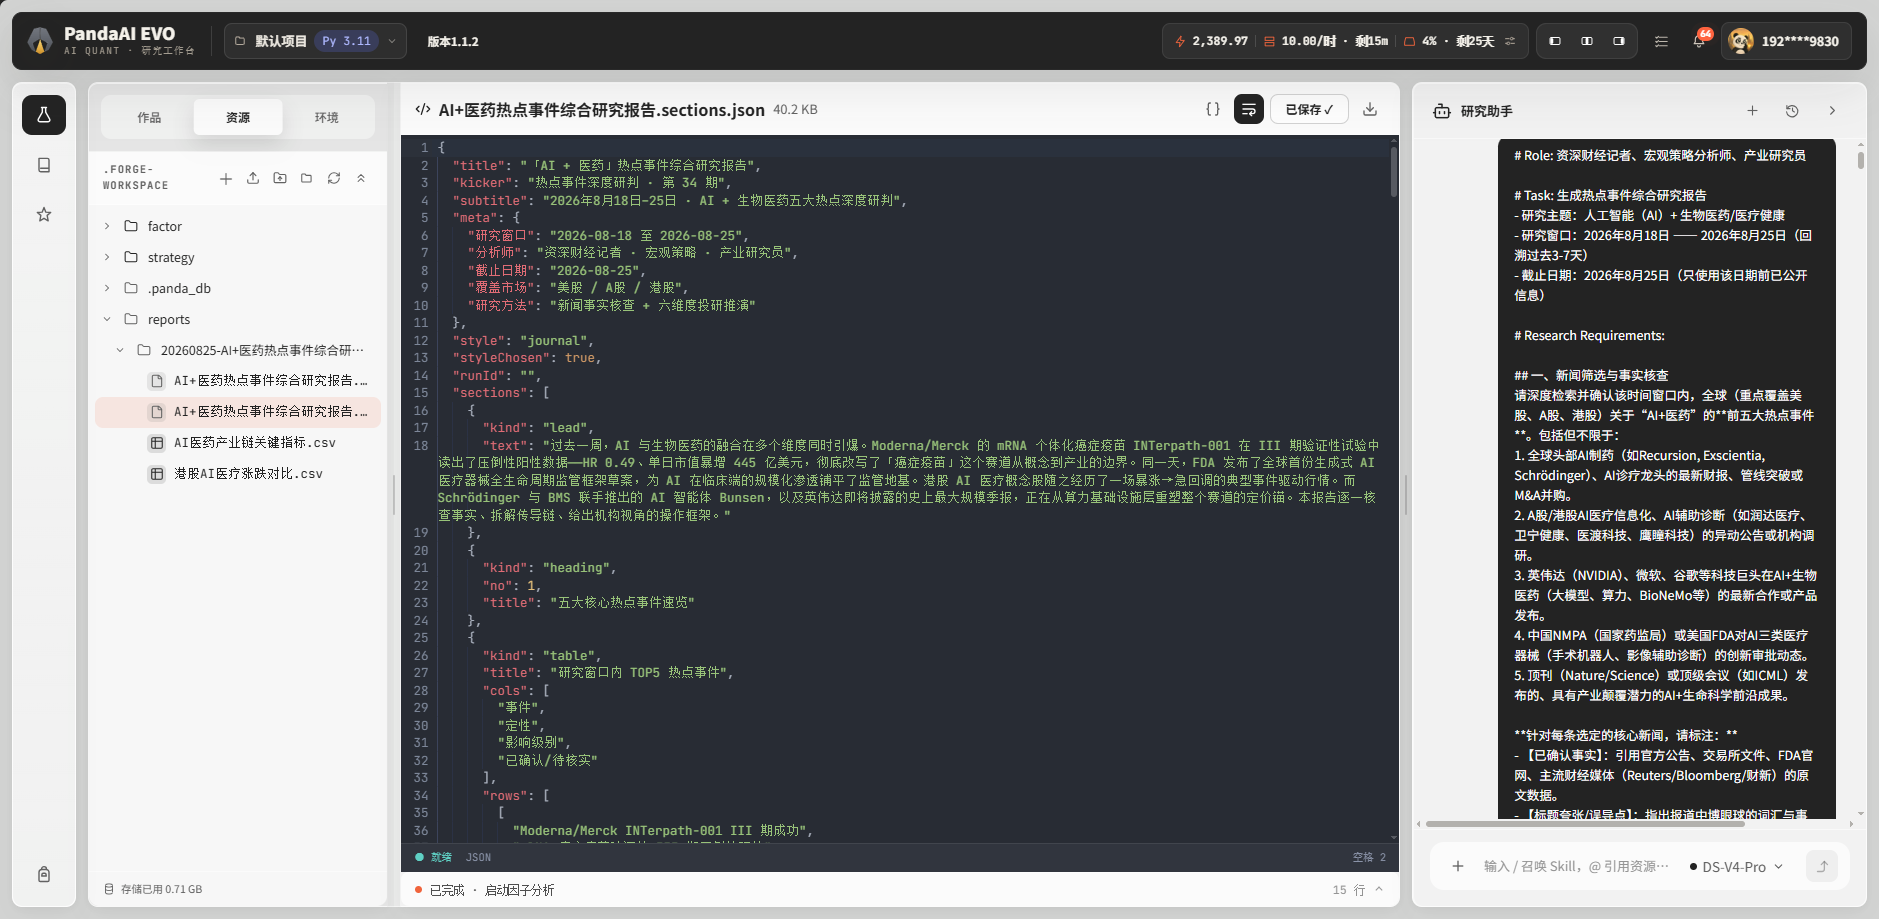The width and height of the screenshot is (1879, 919).
Task: Open the favorites star section
Action: pyautogui.click(x=44, y=214)
